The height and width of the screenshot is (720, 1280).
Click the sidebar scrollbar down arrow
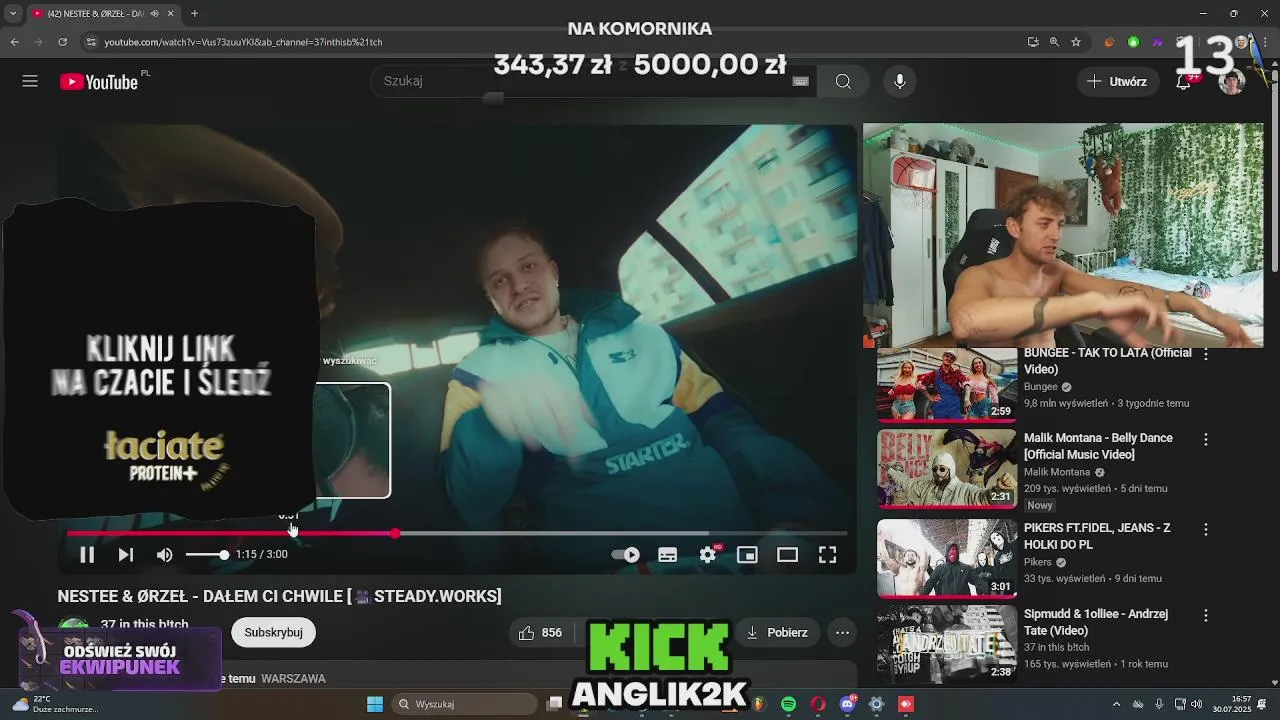coord(1274,684)
